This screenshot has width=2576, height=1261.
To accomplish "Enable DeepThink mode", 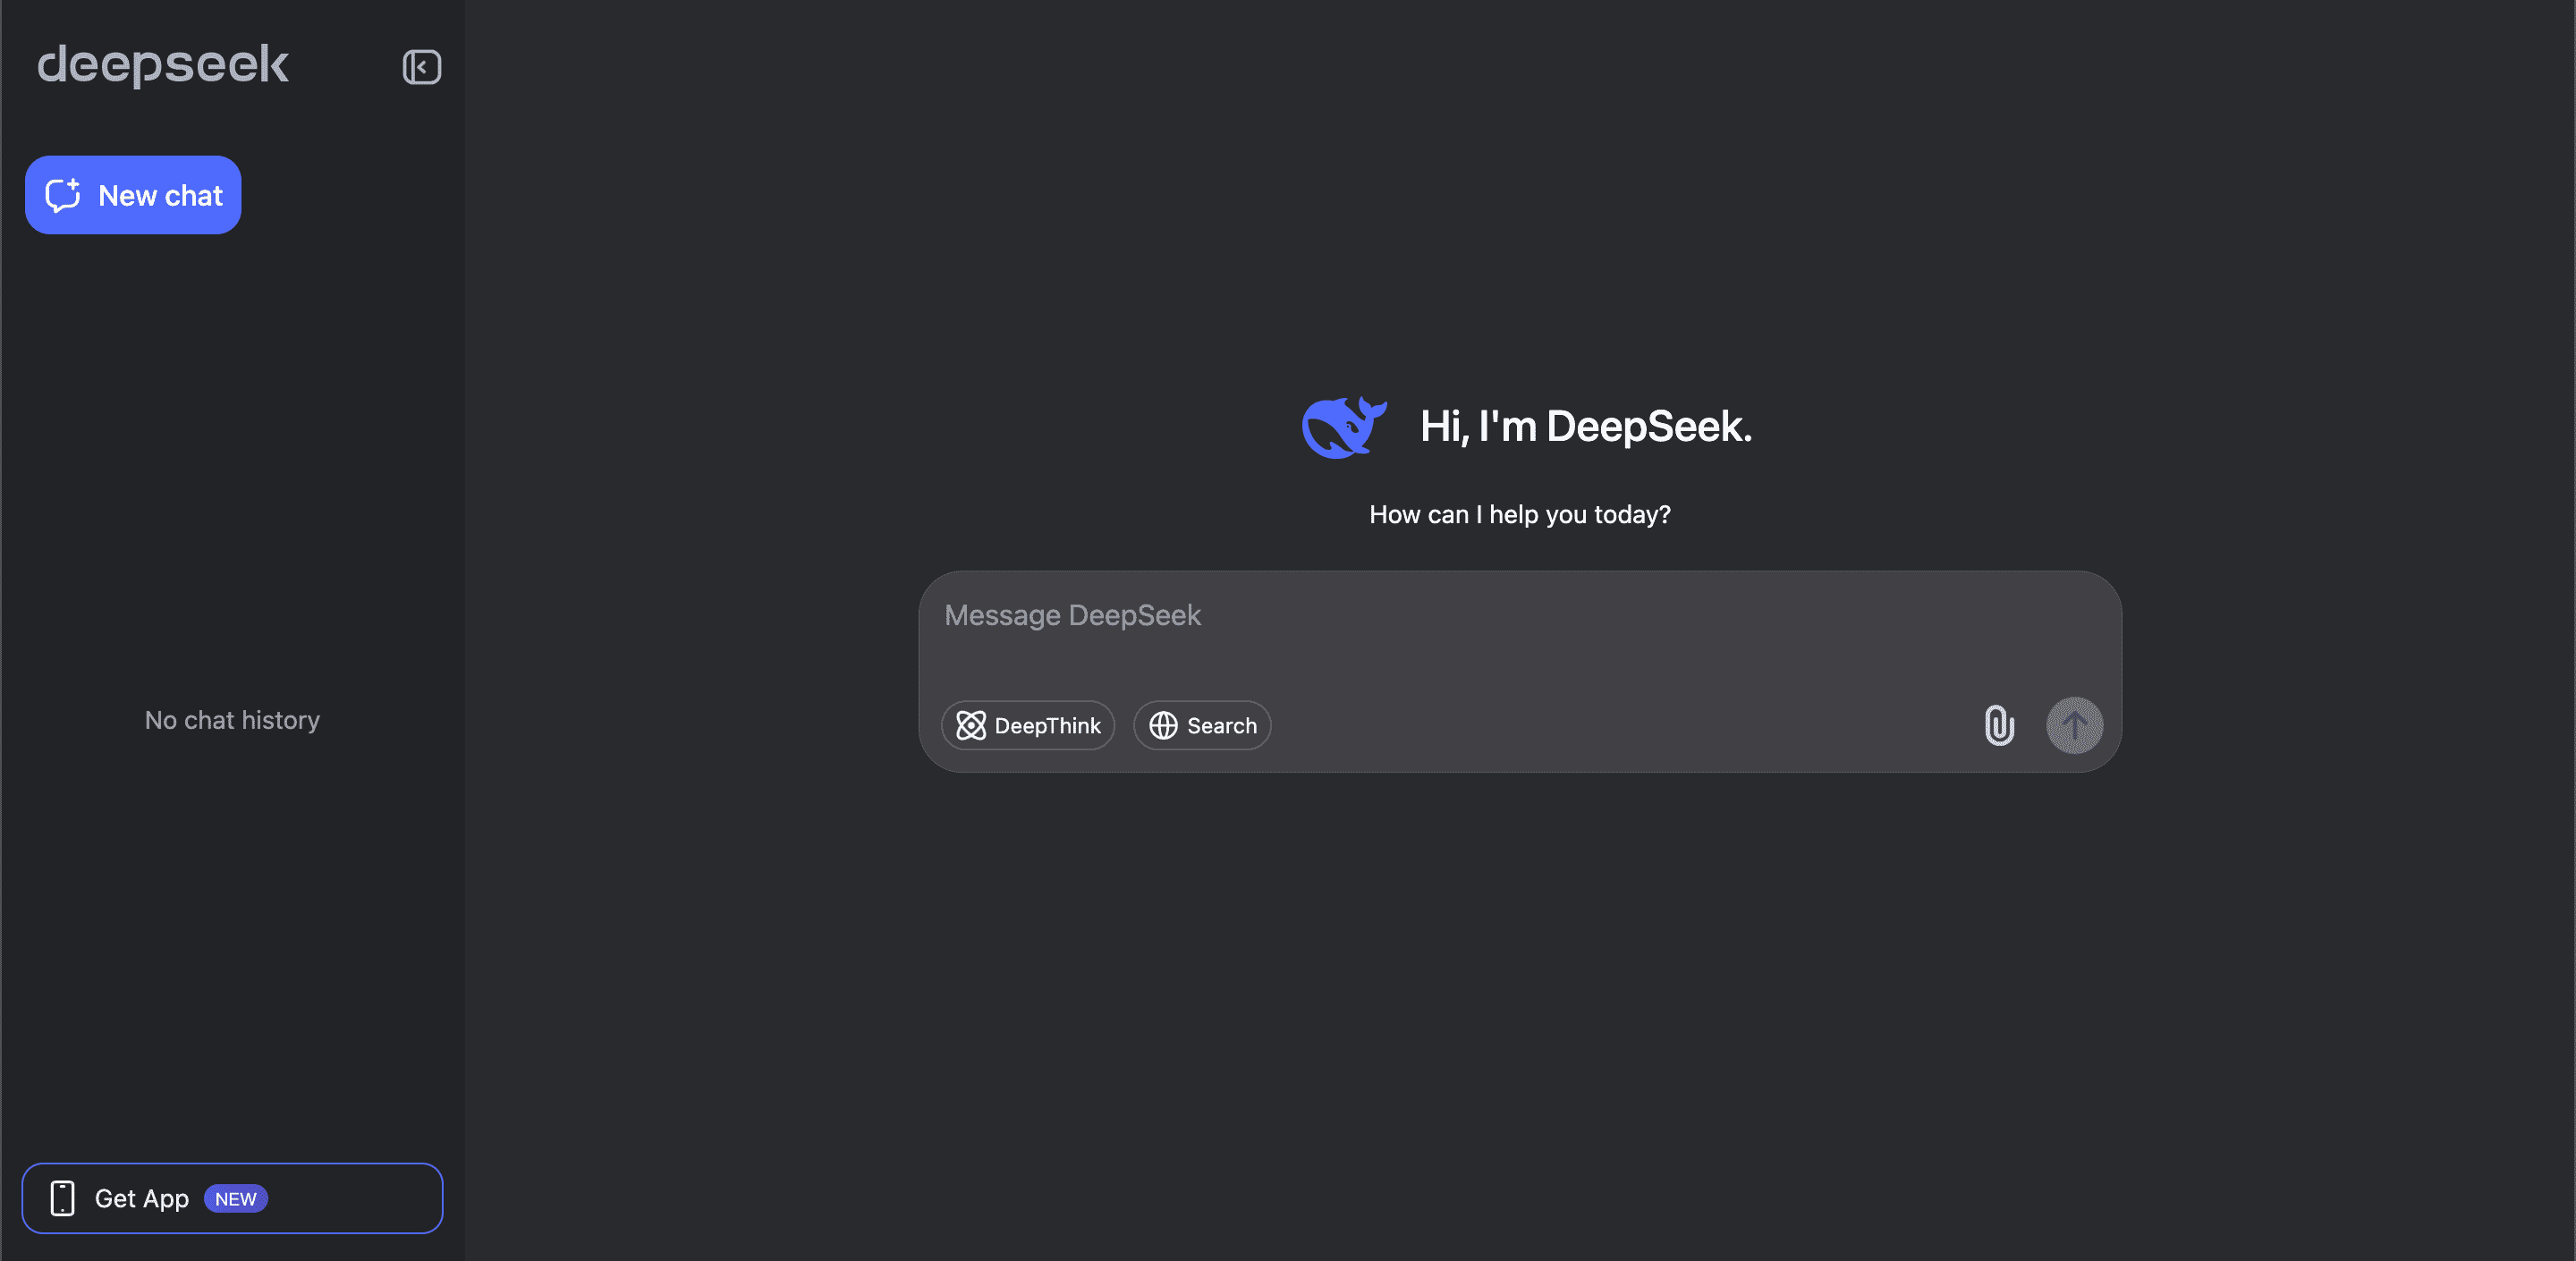I will (1028, 726).
